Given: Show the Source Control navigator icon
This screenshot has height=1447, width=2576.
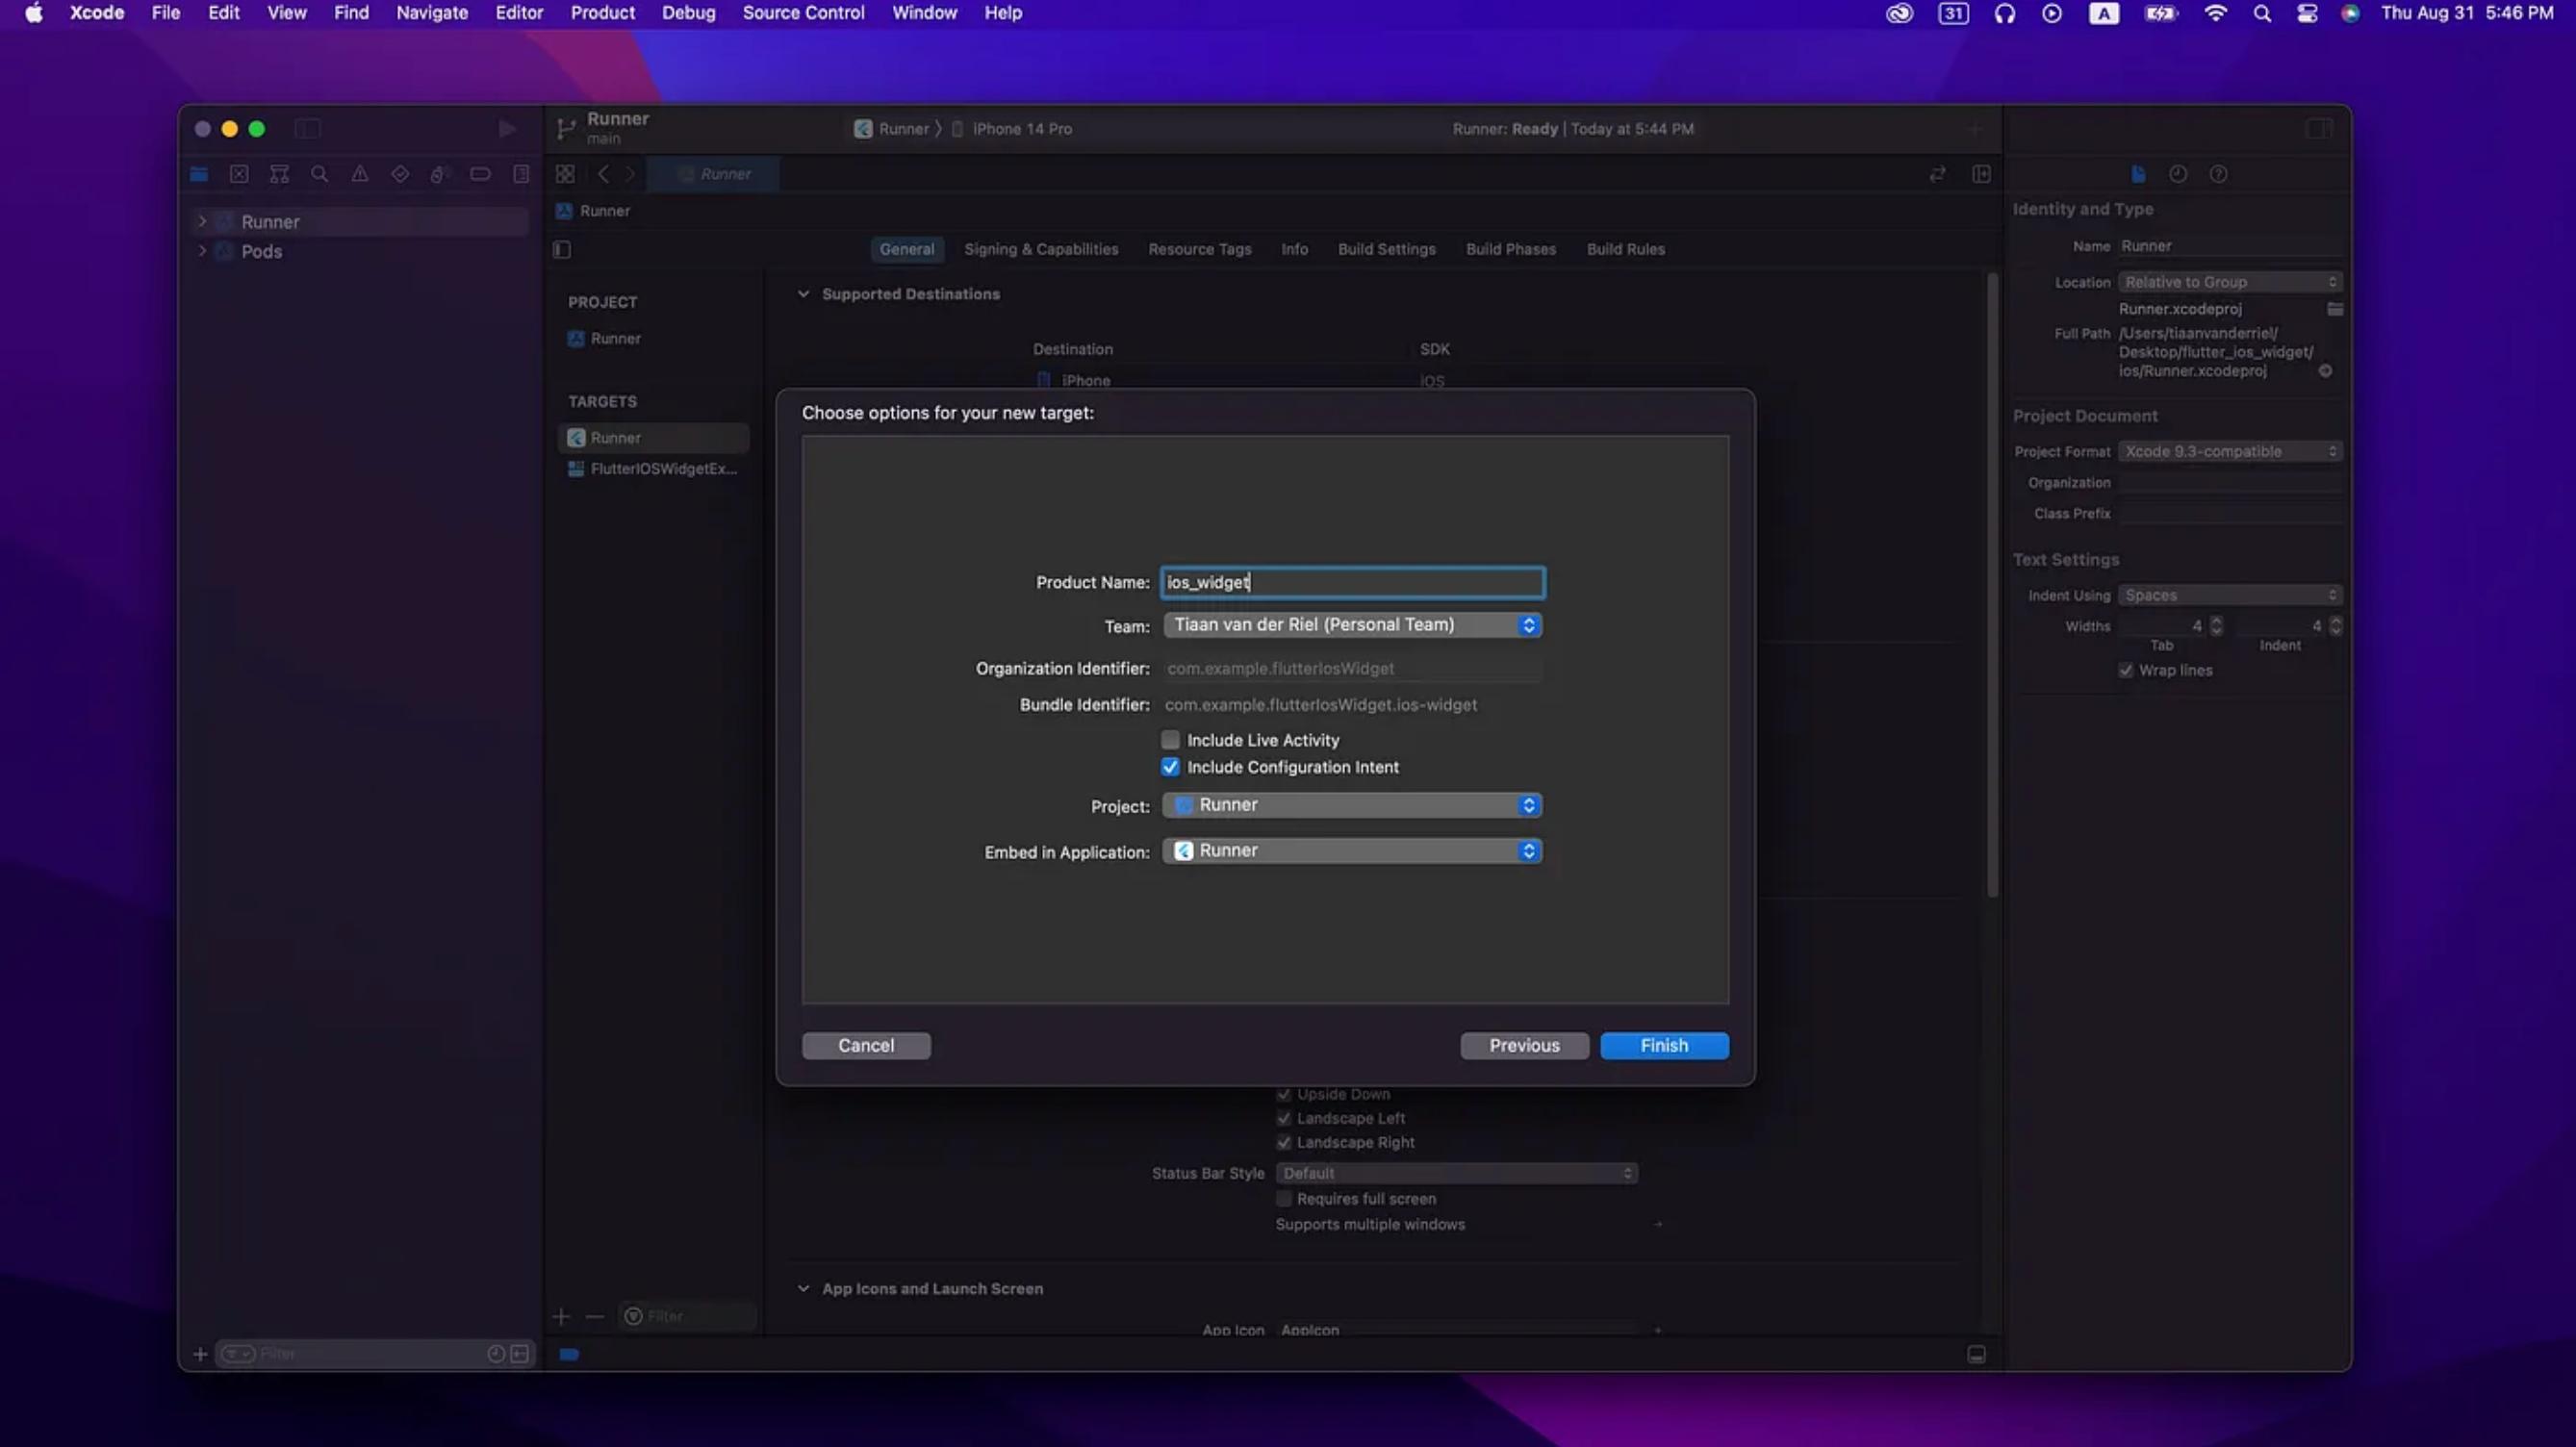Looking at the screenshot, I should (x=239, y=174).
